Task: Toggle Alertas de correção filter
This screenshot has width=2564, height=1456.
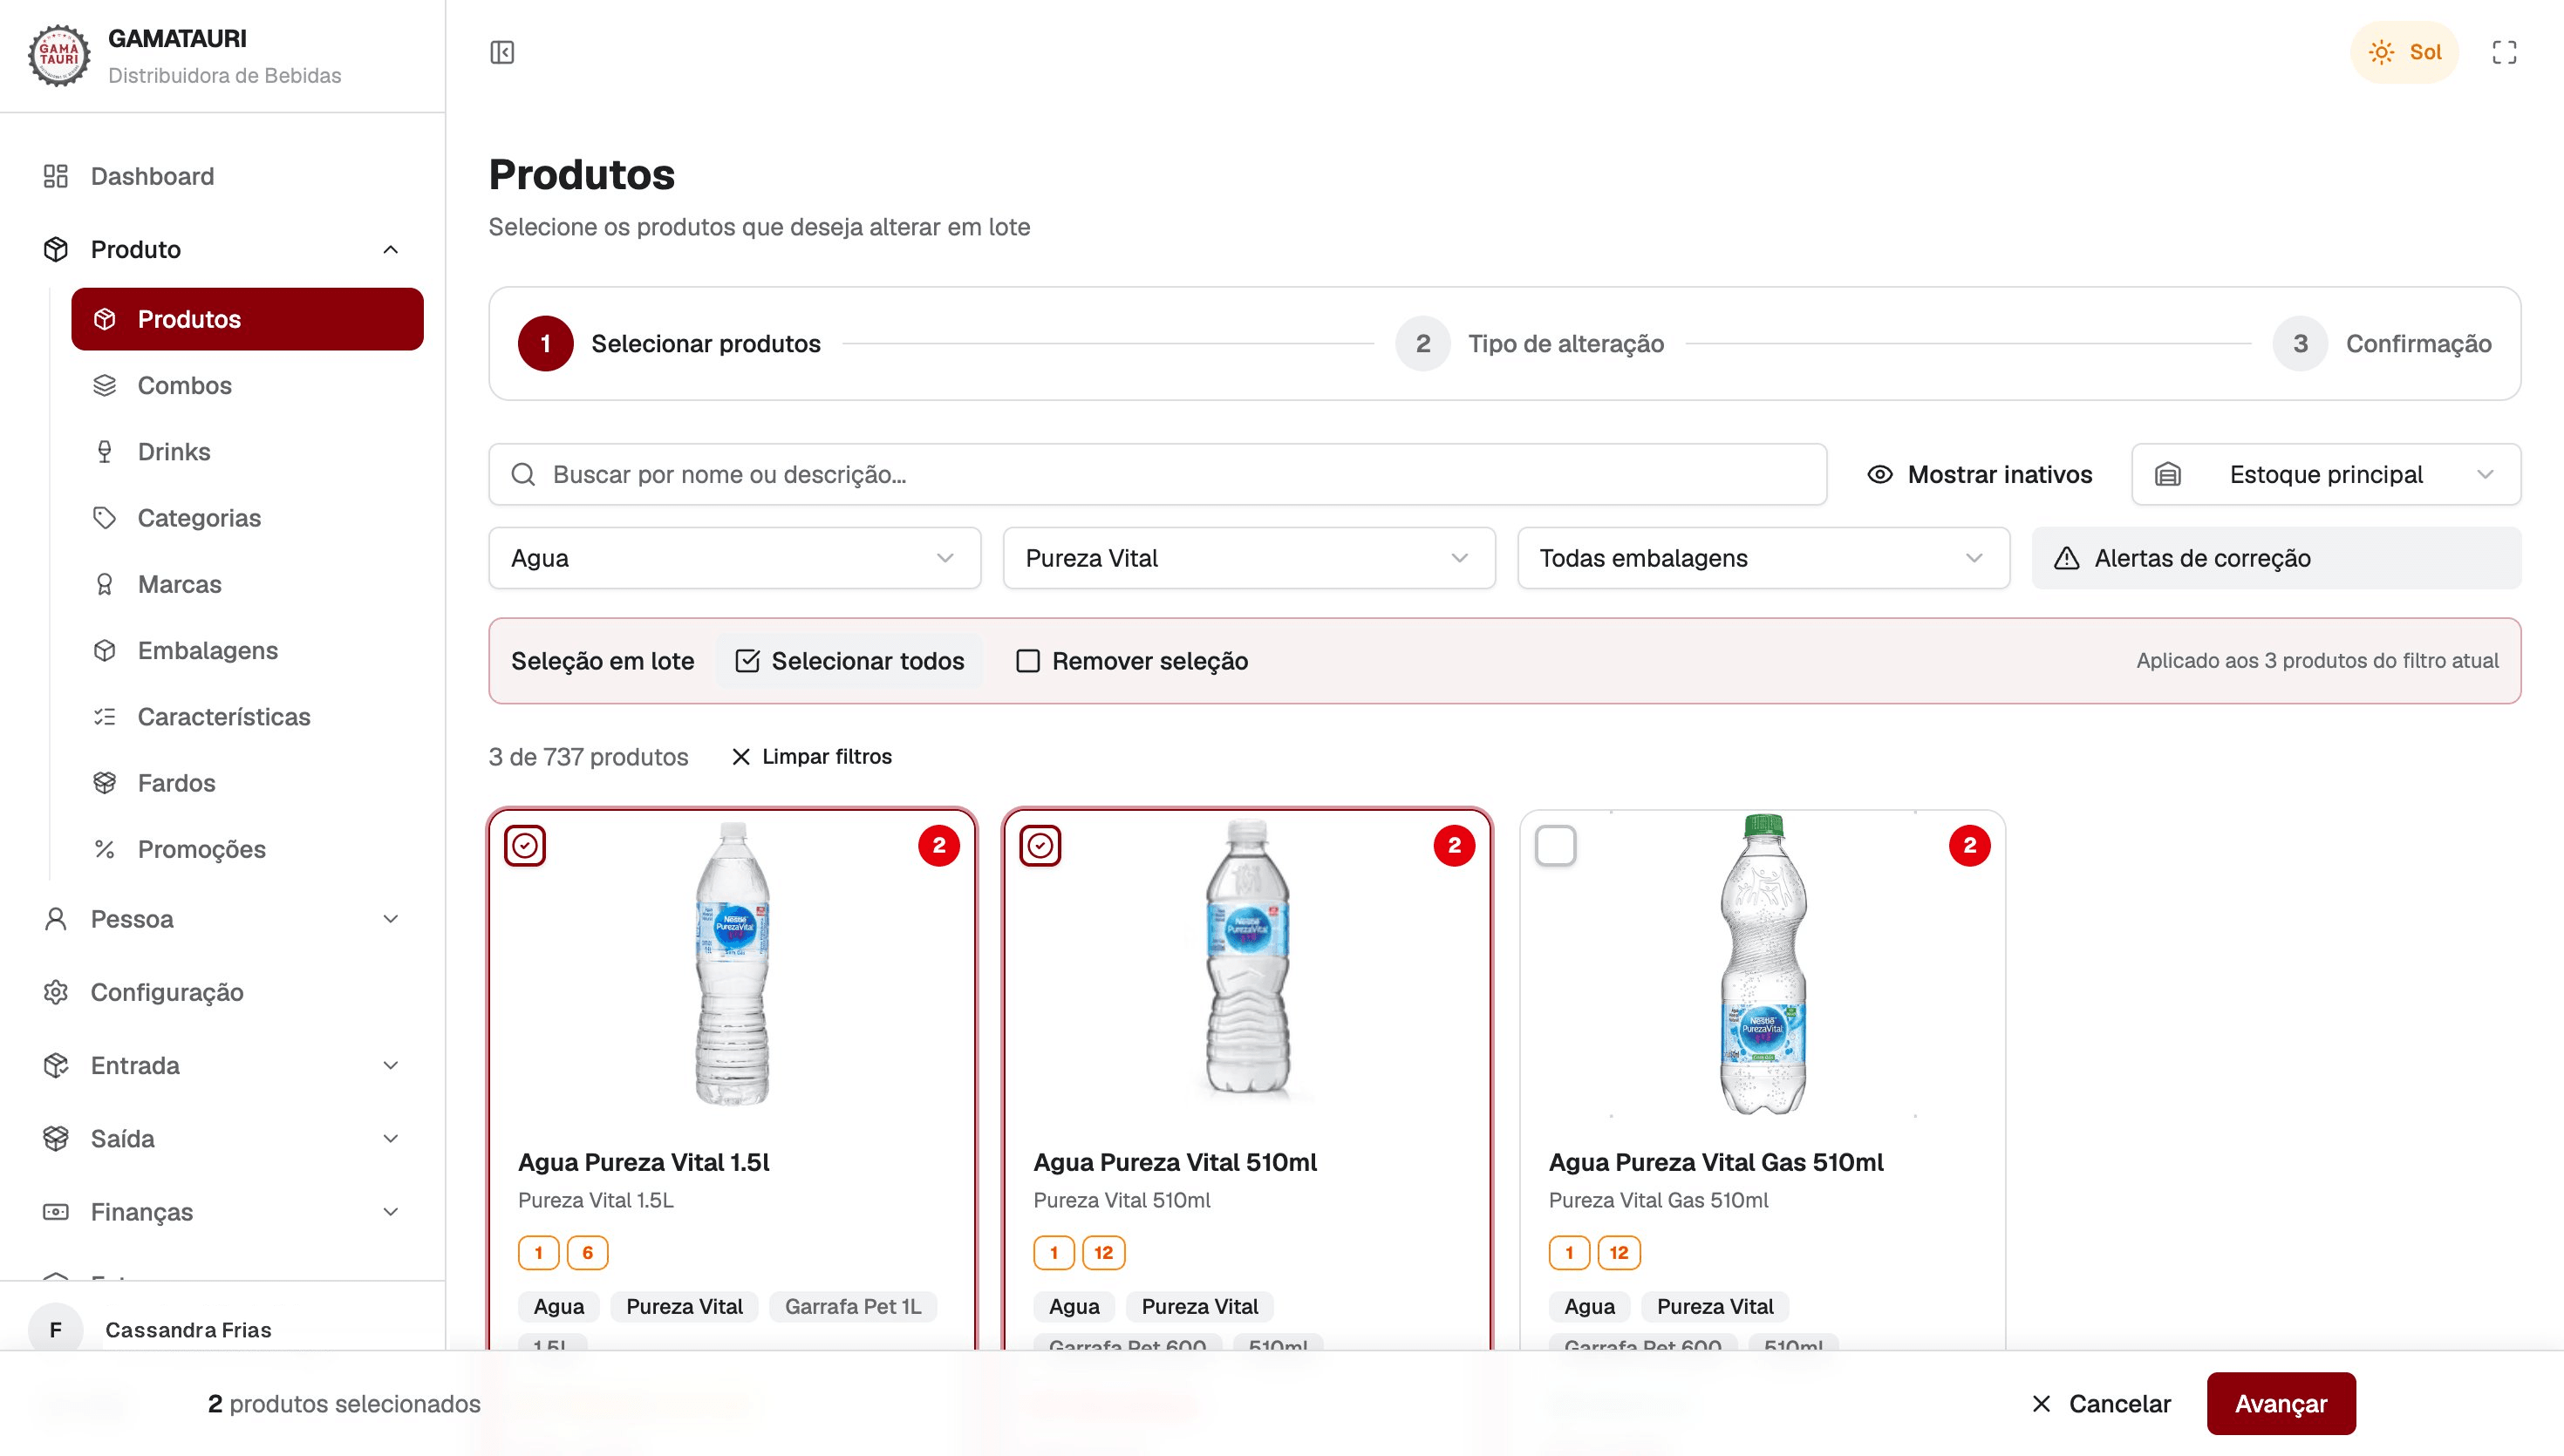Action: [x=2276, y=558]
